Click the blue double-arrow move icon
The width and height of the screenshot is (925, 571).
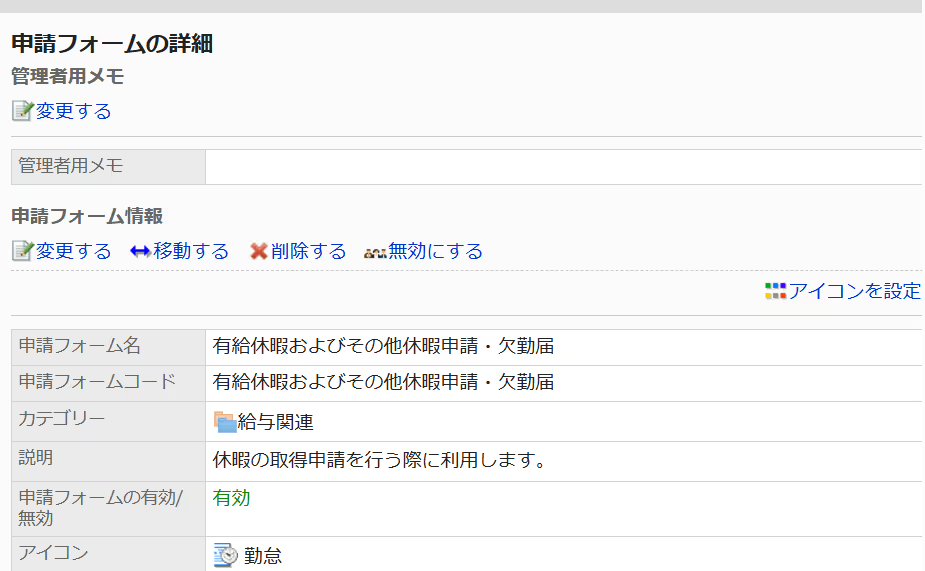tap(140, 252)
